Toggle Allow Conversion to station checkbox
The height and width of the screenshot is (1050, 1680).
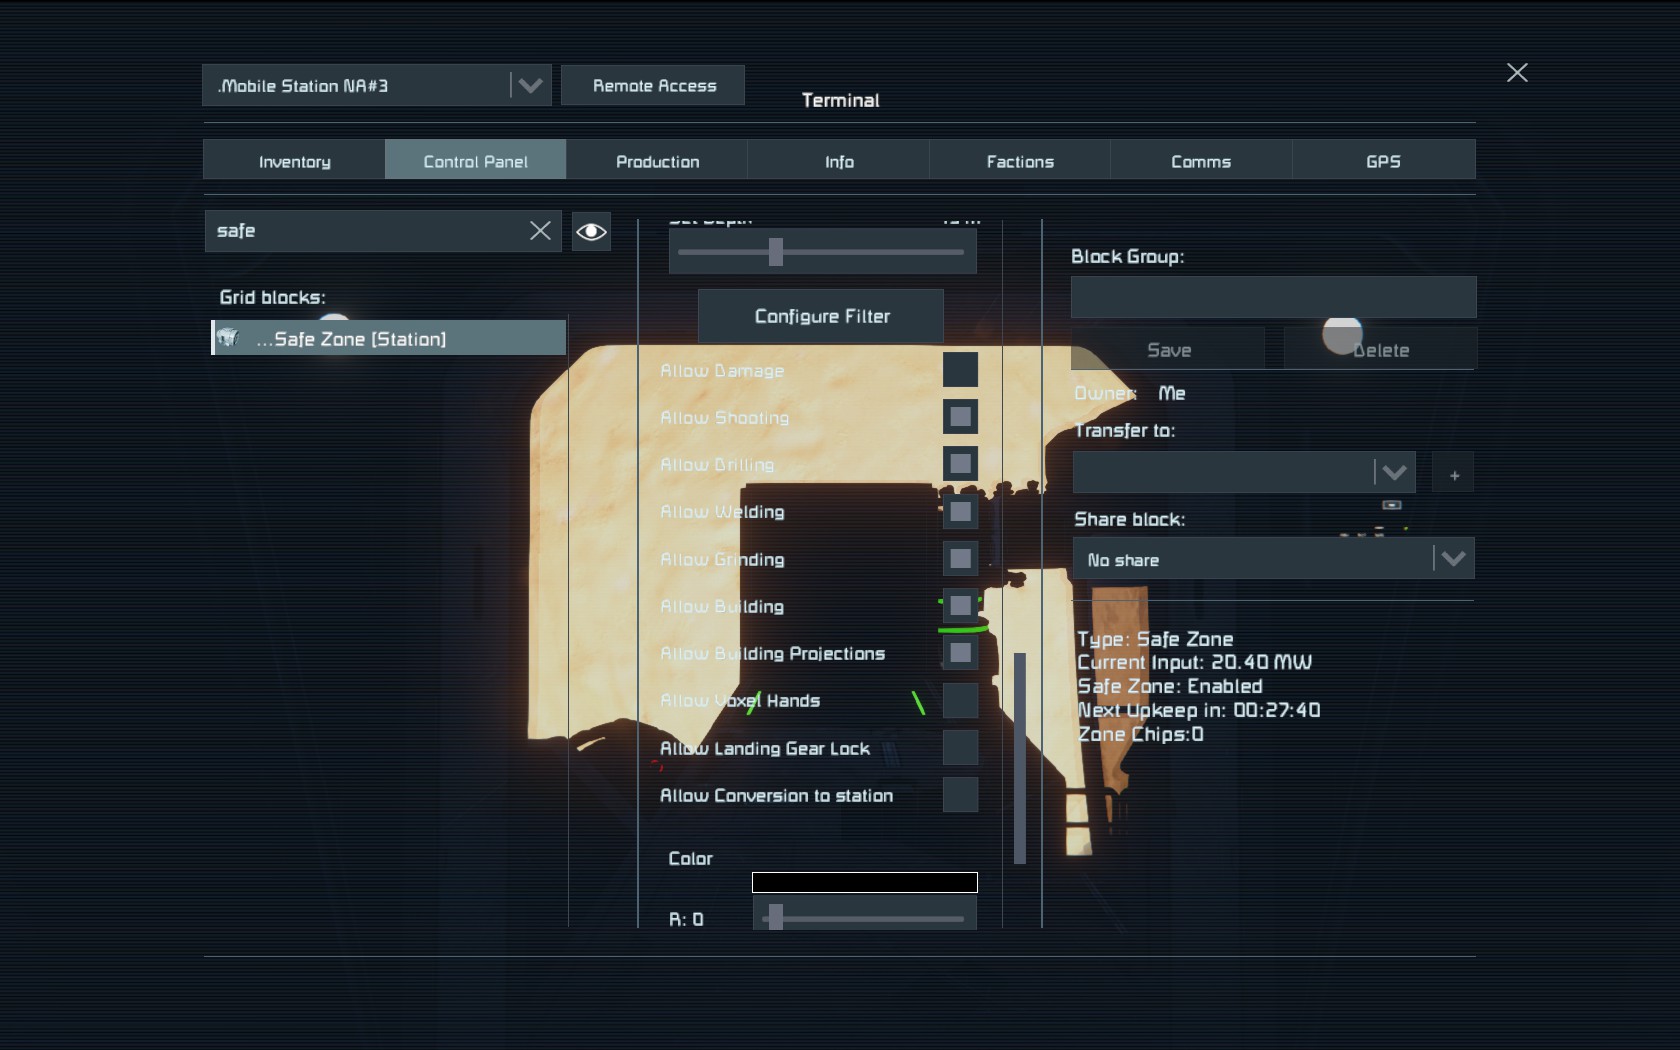click(960, 795)
